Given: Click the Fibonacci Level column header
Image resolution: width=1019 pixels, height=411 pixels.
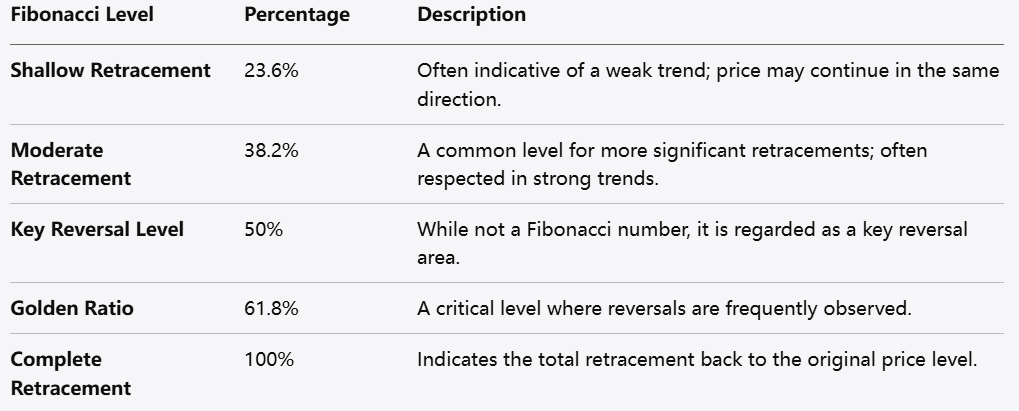Looking at the screenshot, I should point(82,15).
